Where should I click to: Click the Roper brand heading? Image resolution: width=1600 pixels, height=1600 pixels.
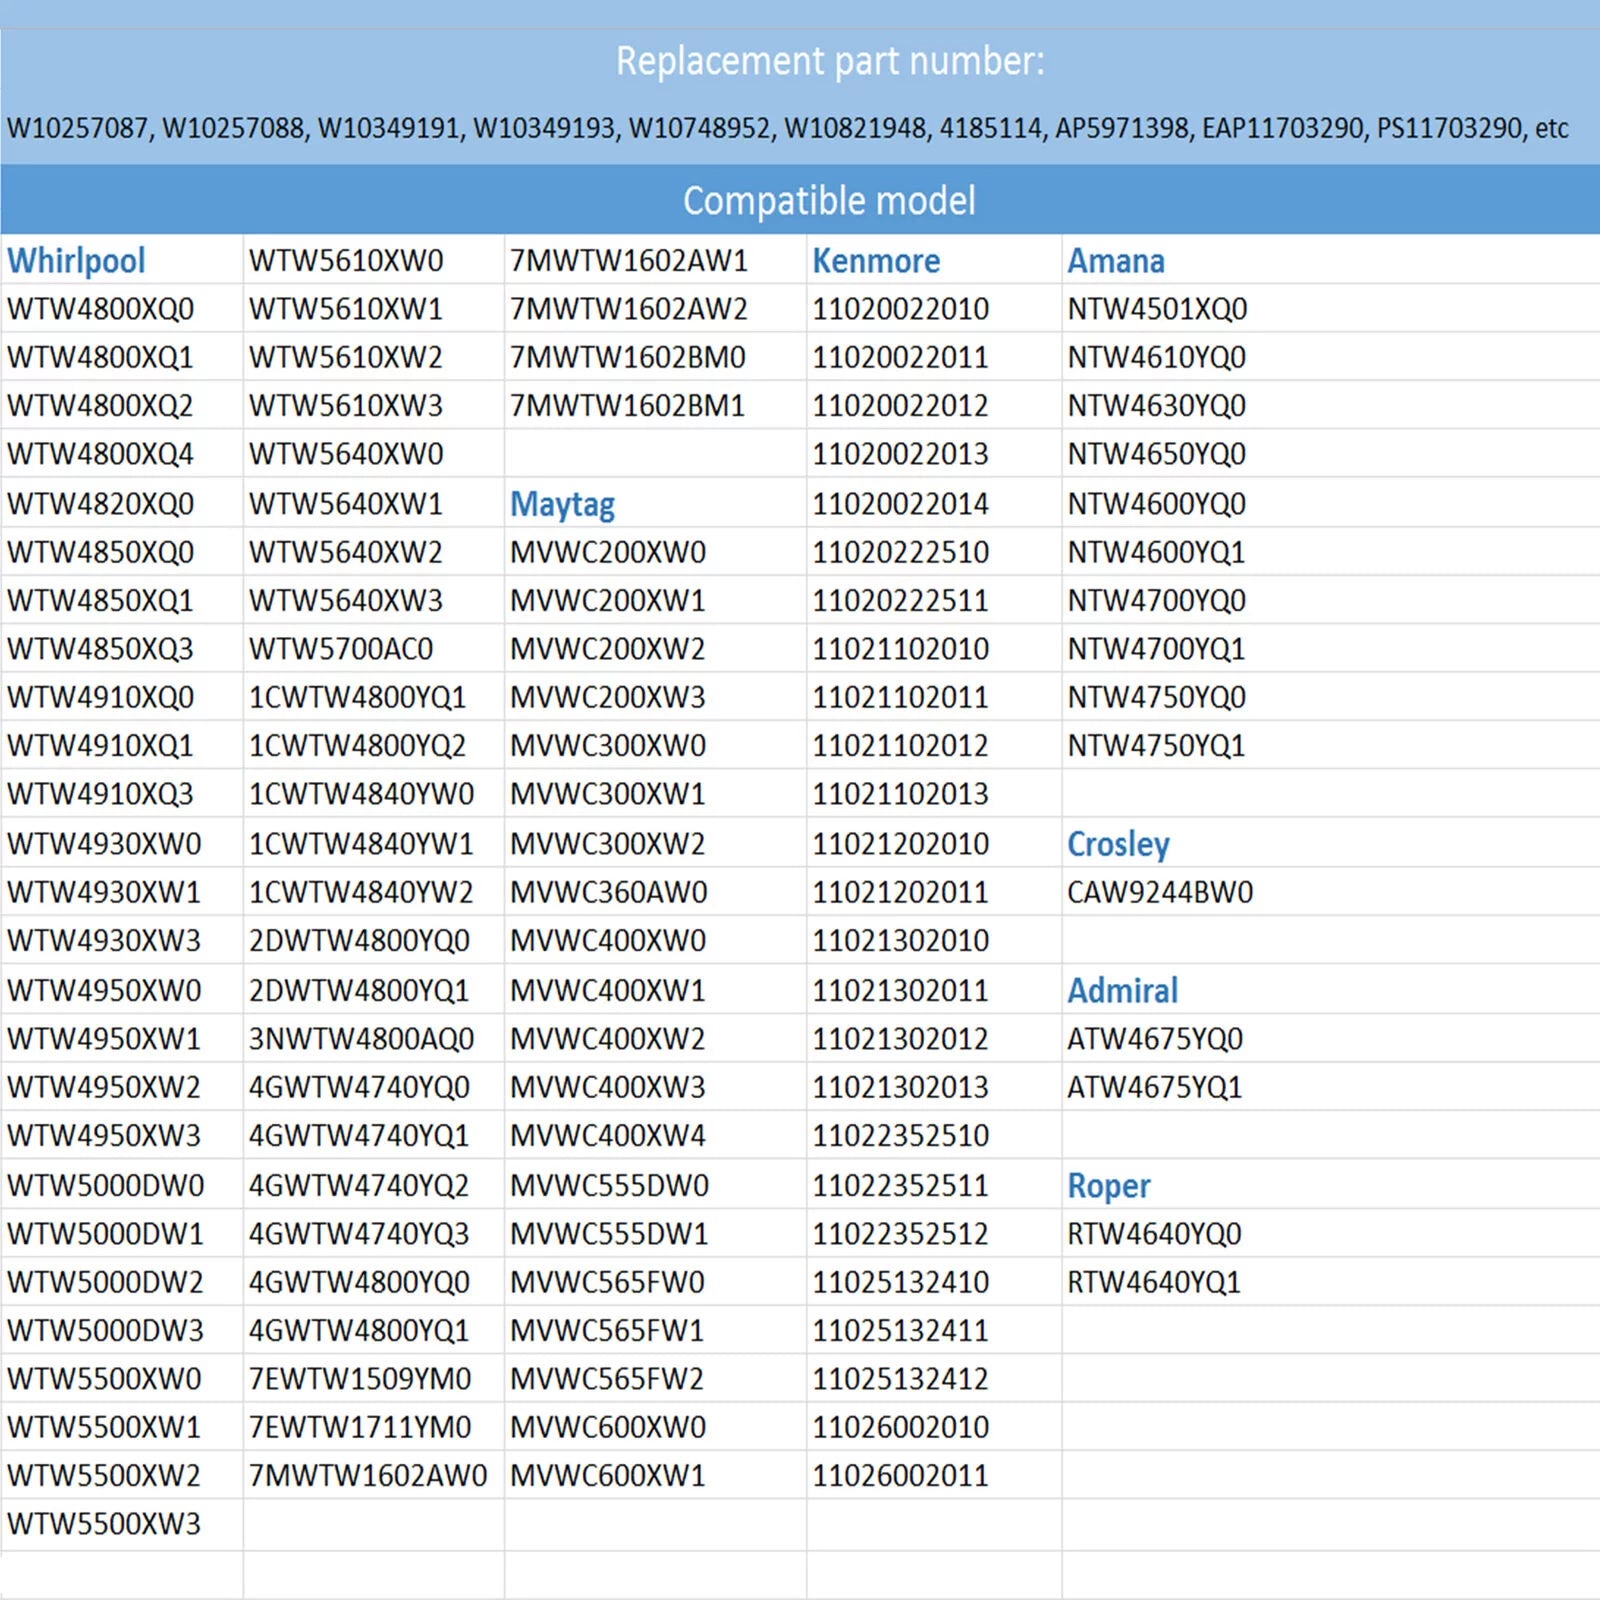tap(1109, 1185)
